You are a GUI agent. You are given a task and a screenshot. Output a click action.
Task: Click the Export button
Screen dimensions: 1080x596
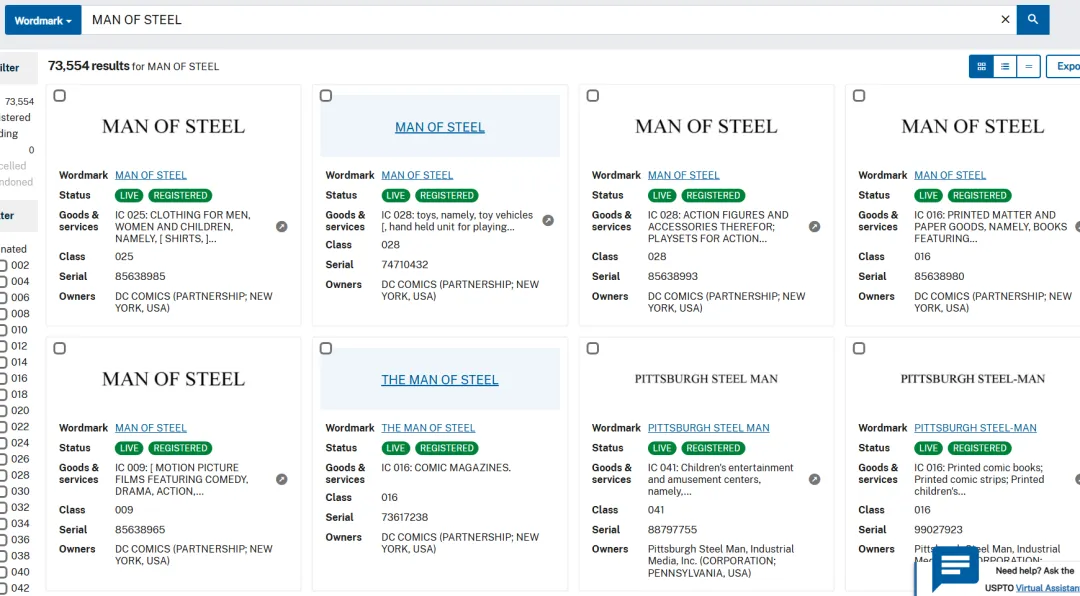1063,66
